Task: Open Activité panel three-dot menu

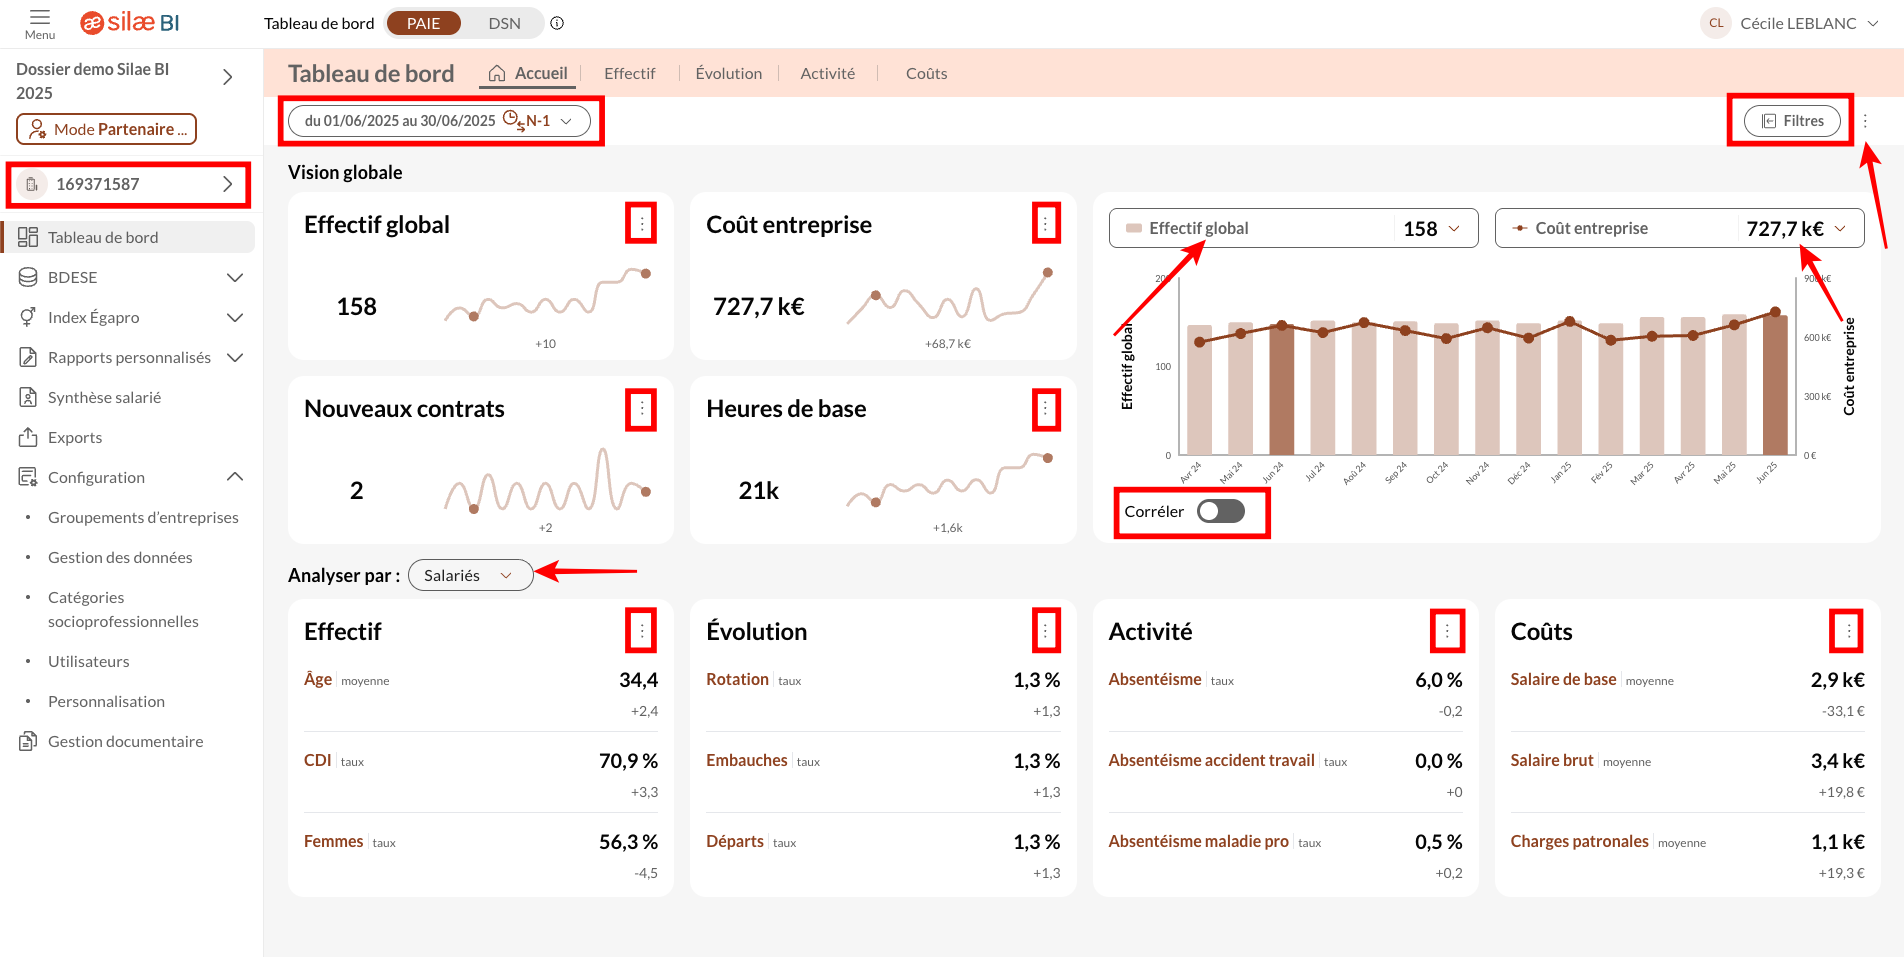Action: [x=1447, y=631]
